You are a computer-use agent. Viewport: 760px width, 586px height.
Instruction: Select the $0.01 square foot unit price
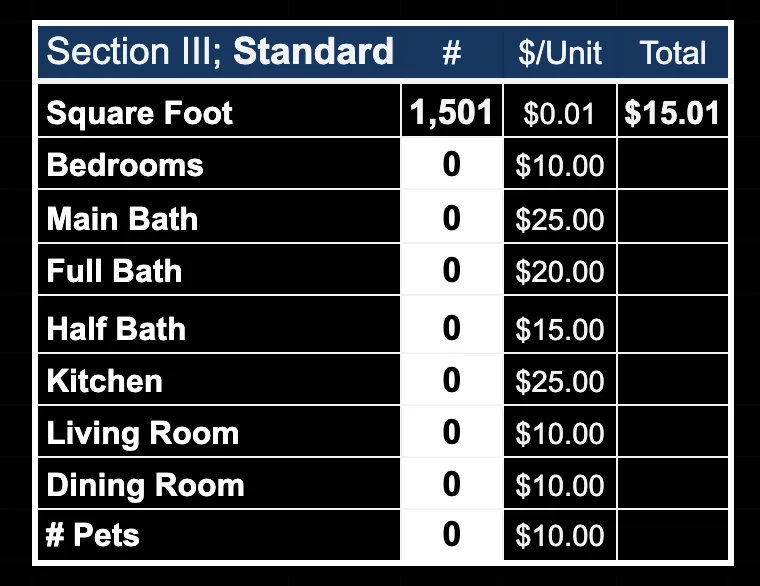pyautogui.click(x=560, y=111)
